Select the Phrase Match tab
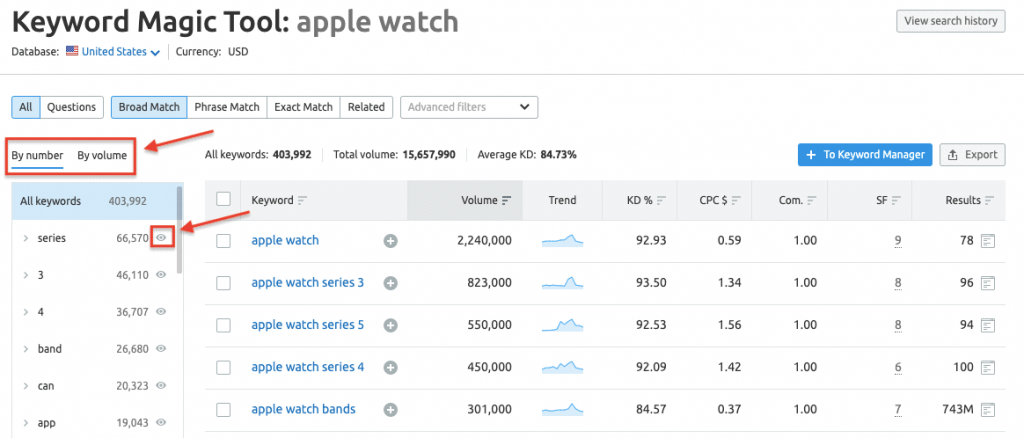The width and height of the screenshot is (1024, 438). pos(226,107)
